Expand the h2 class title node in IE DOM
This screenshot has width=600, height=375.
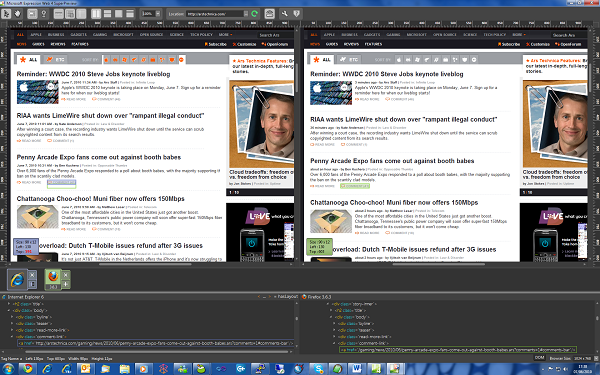point(9,304)
